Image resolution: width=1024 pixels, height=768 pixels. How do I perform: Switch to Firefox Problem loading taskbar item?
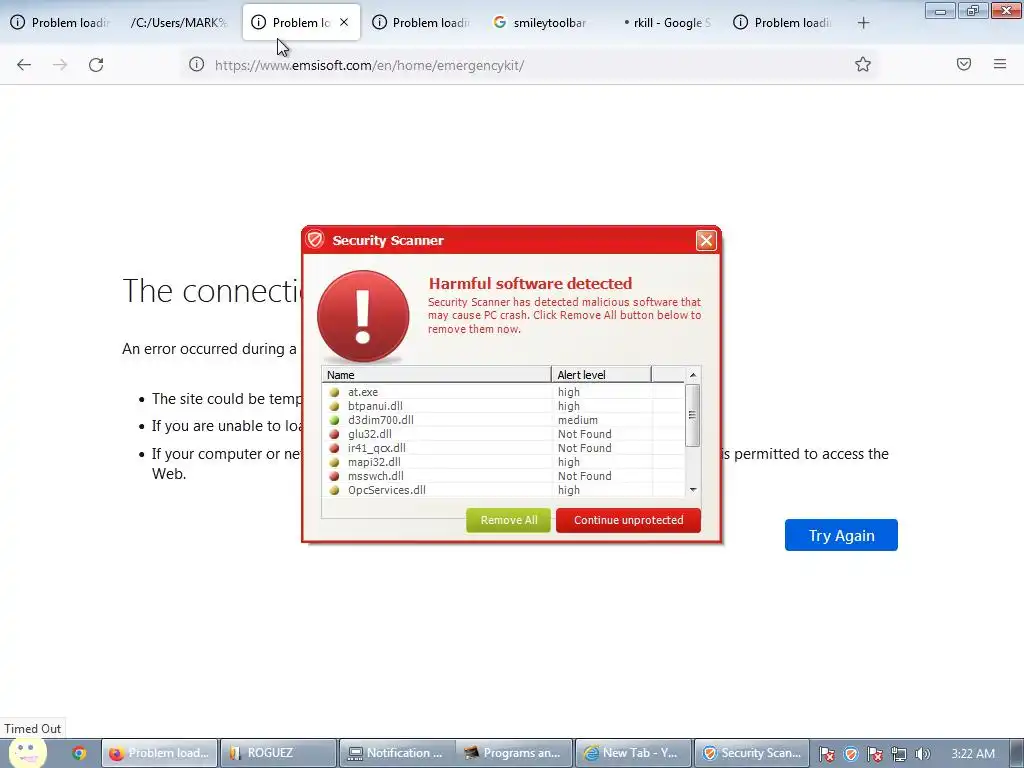click(159, 753)
